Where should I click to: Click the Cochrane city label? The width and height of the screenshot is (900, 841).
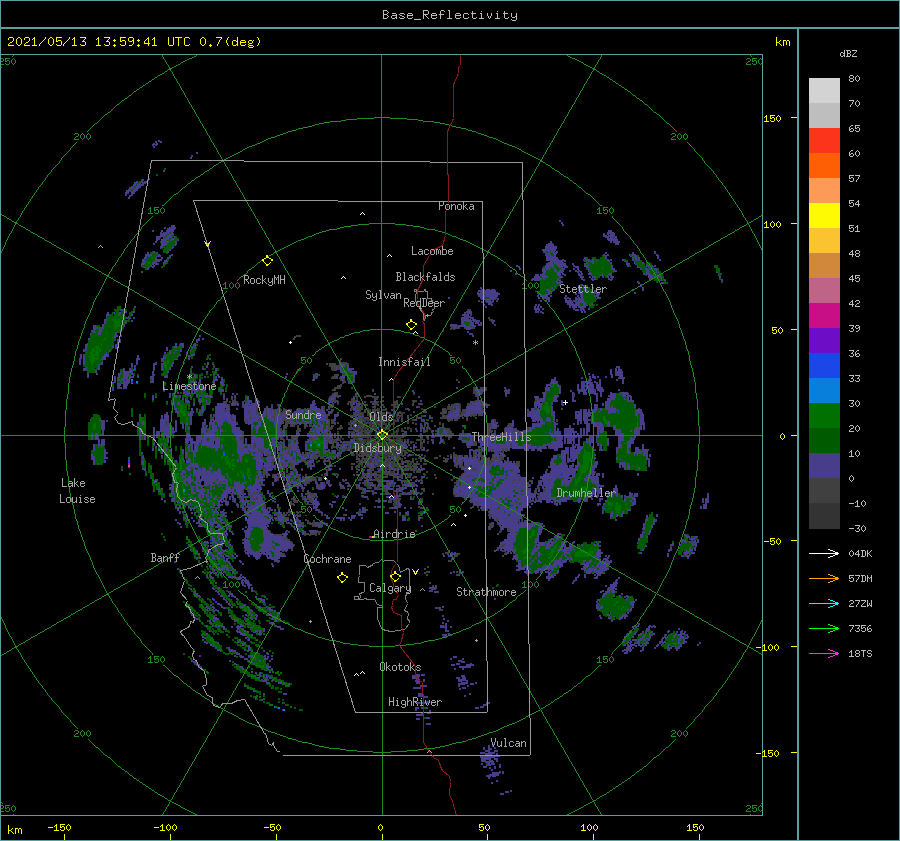[x=327, y=559]
